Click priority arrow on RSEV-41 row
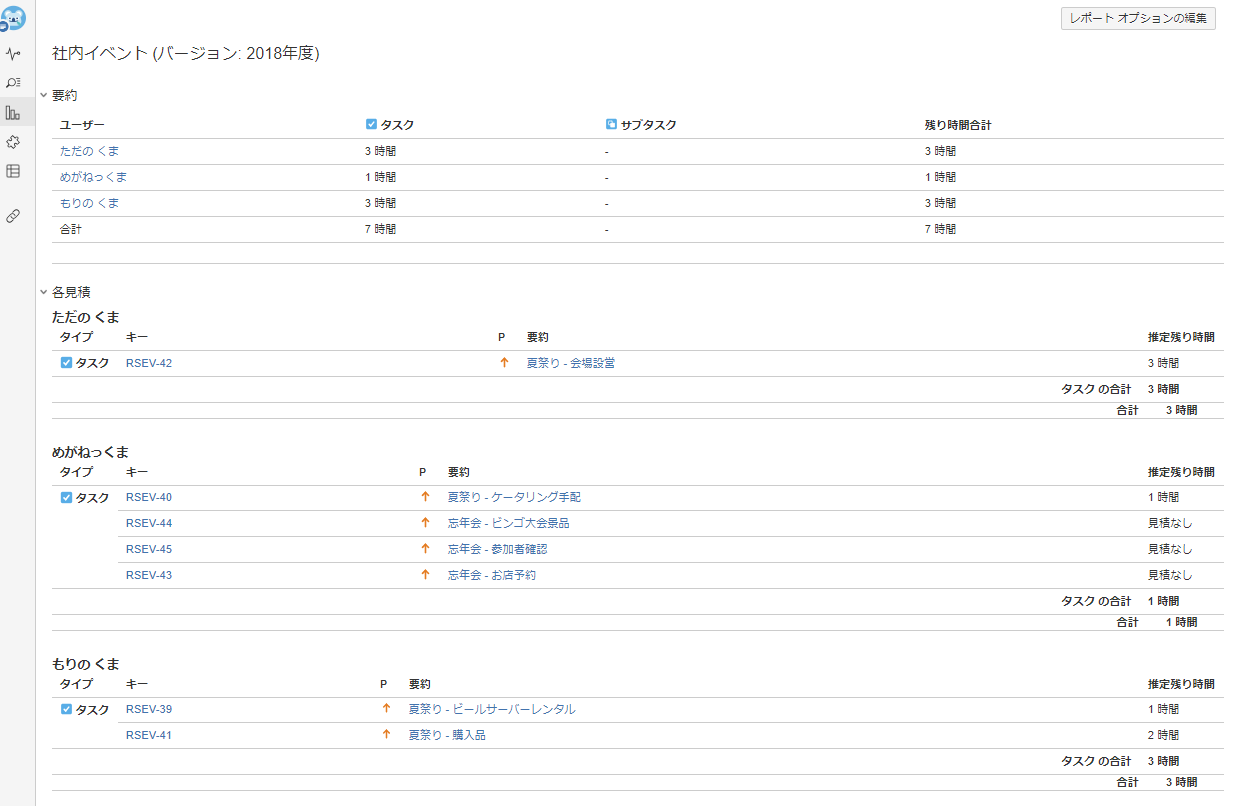This screenshot has height=806, width=1240. tap(386, 735)
